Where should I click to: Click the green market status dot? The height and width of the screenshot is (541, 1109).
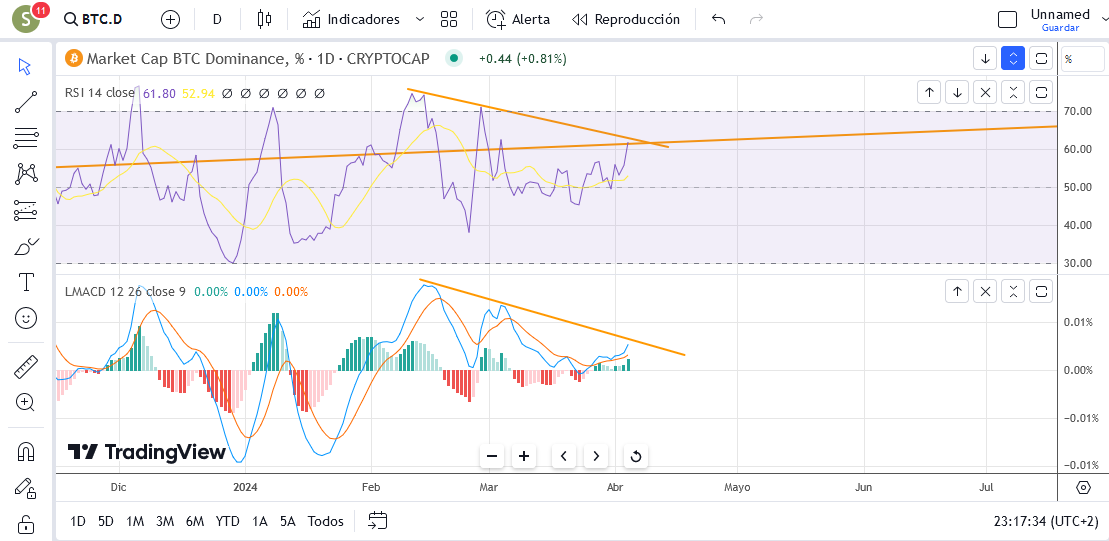454,59
